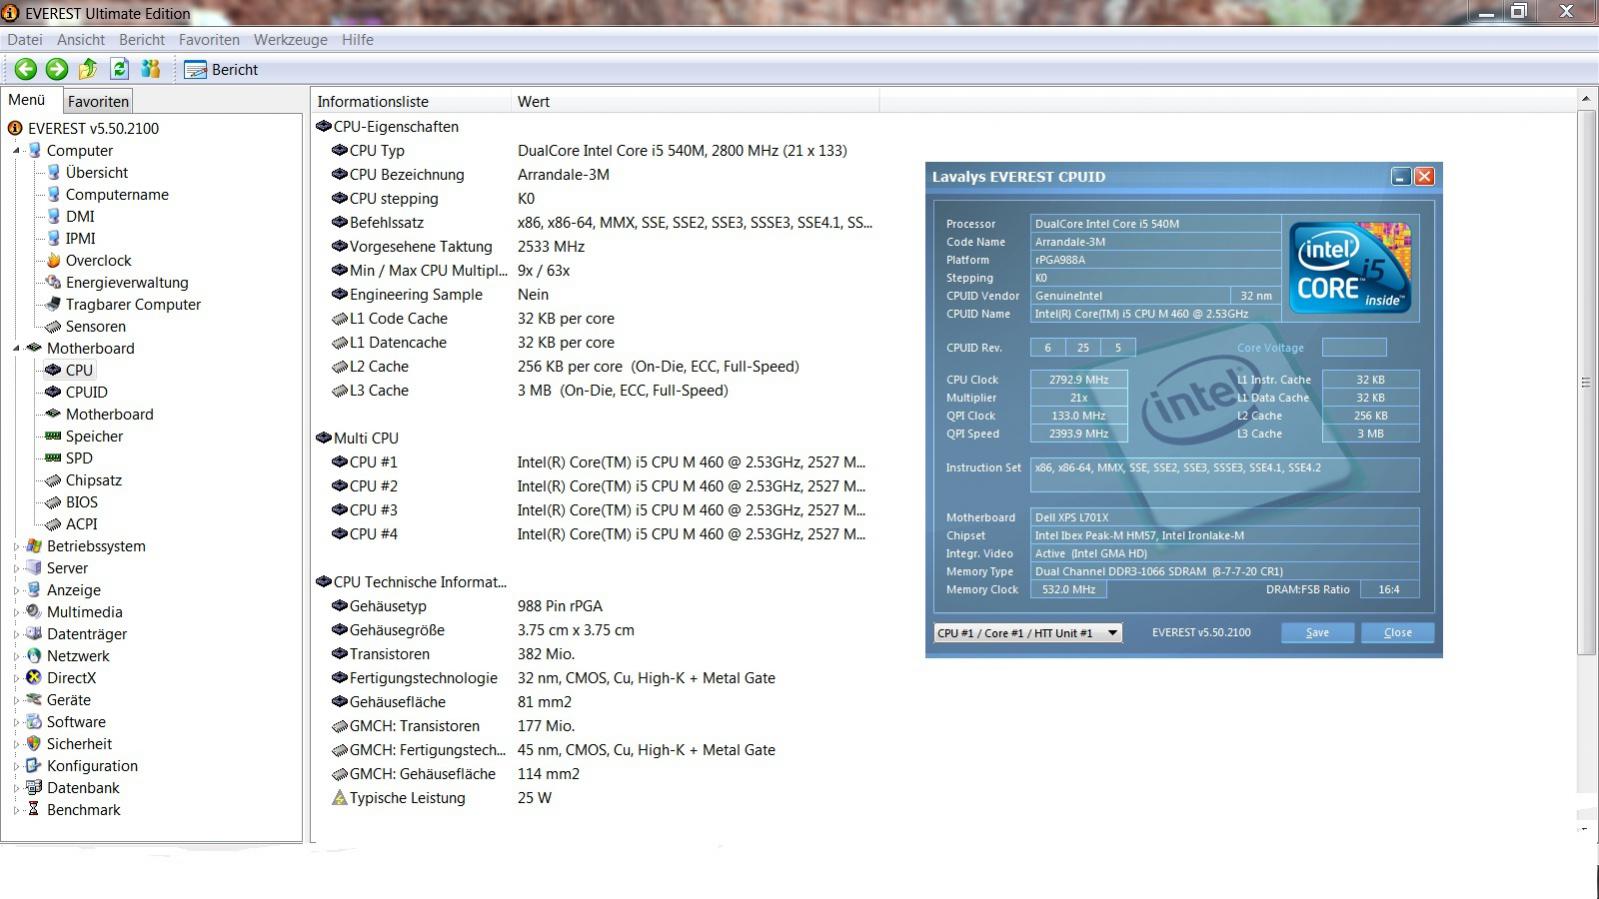Expand the Betriebssystem tree node
1599x899 pixels.
pyautogui.click(x=16, y=546)
